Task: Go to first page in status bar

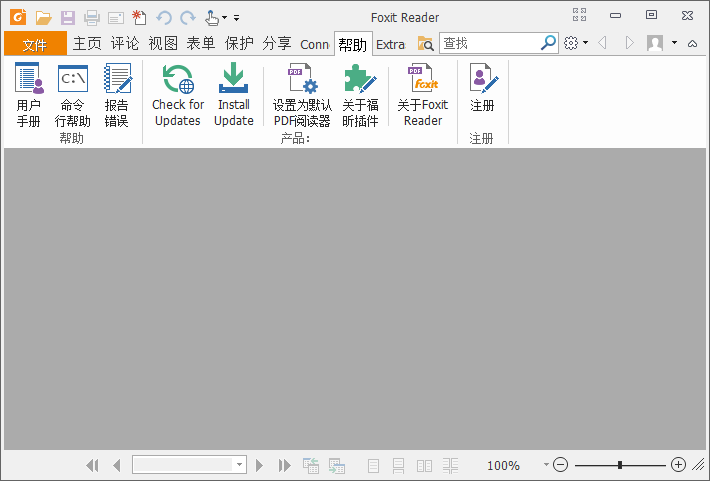Action: pos(92,465)
